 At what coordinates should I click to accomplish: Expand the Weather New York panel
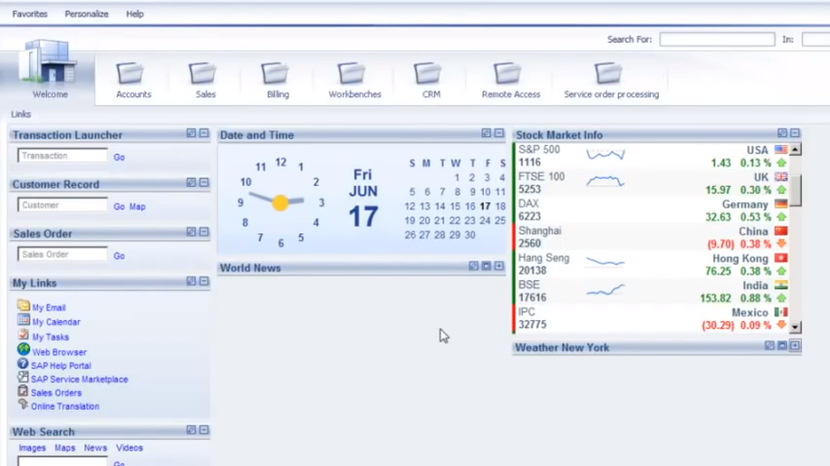[x=795, y=346]
